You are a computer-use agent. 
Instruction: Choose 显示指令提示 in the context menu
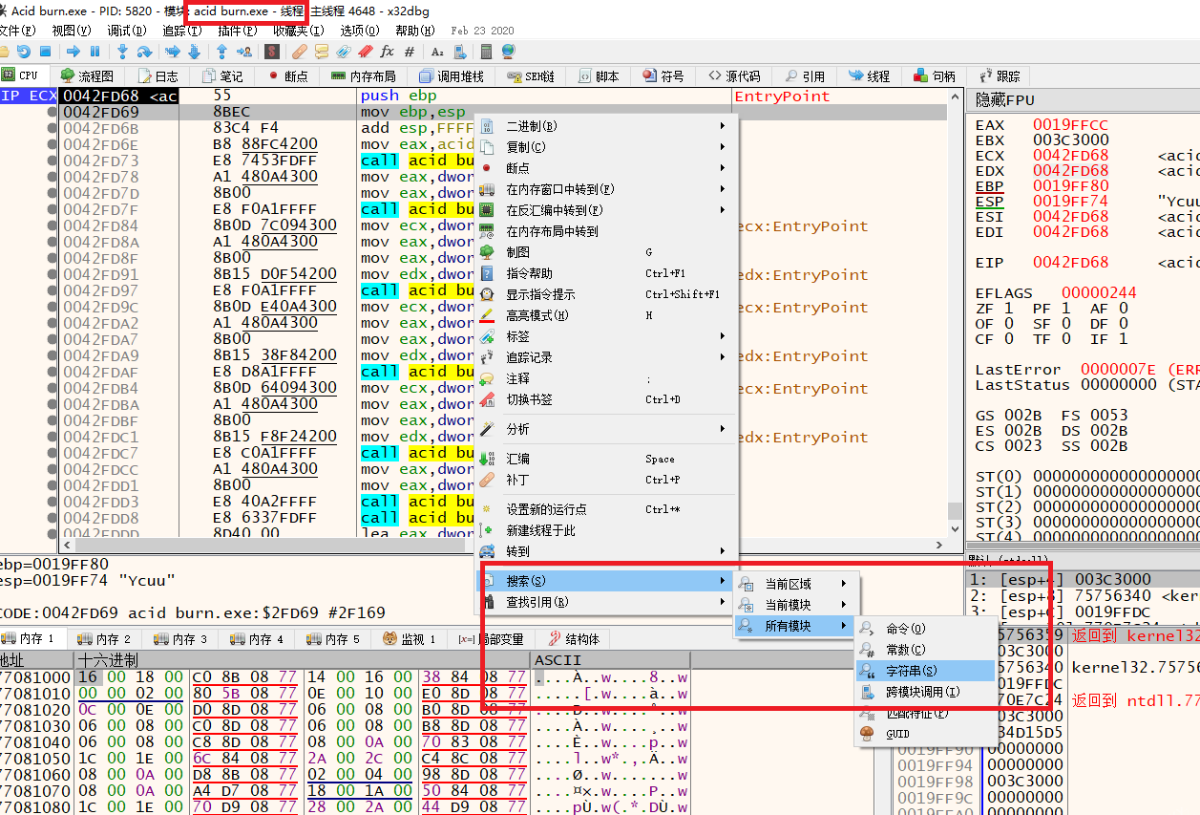[x=606, y=294]
